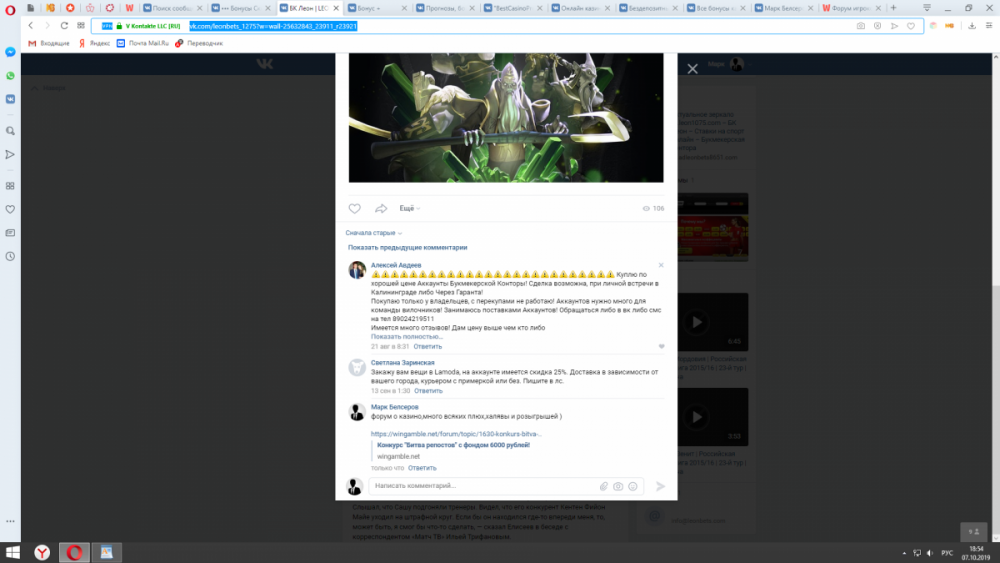
Task: Switch to the Марк Белсер tab
Action: (784, 8)
